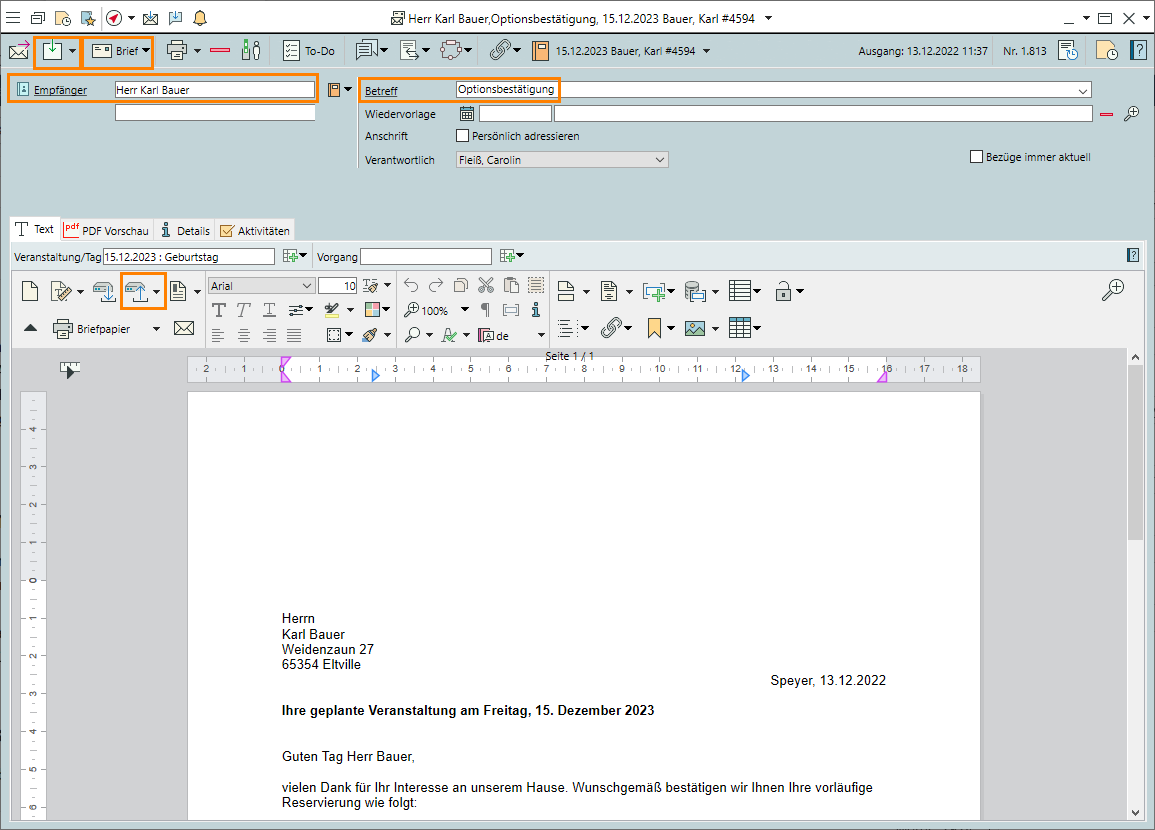Expand the Verantwortlich 'Fleiß, Carolin' dropdown

(x=659, y=160)
